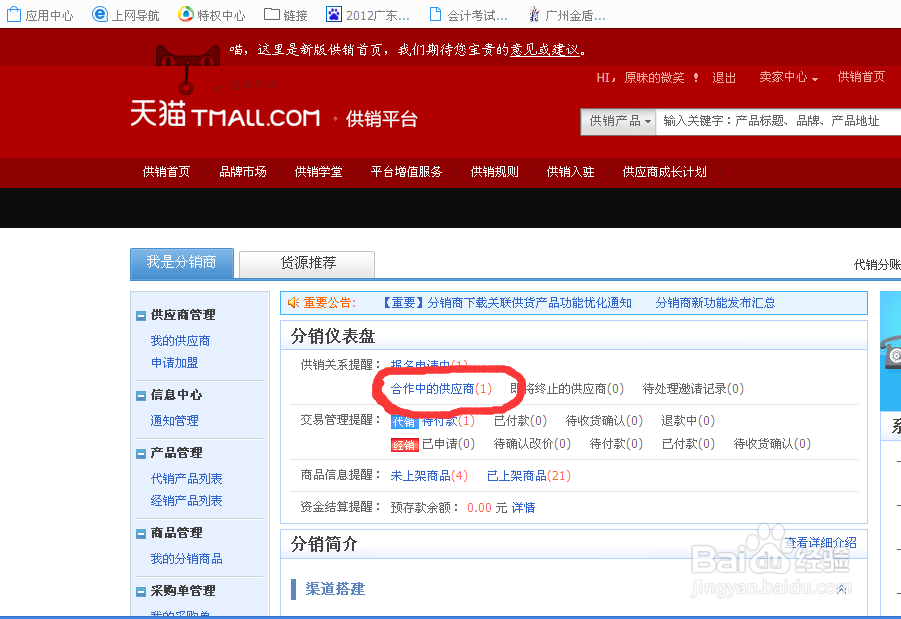Open the 供销规则 nav item
Viewport: 901px width, 619px height.
(494, 172)
